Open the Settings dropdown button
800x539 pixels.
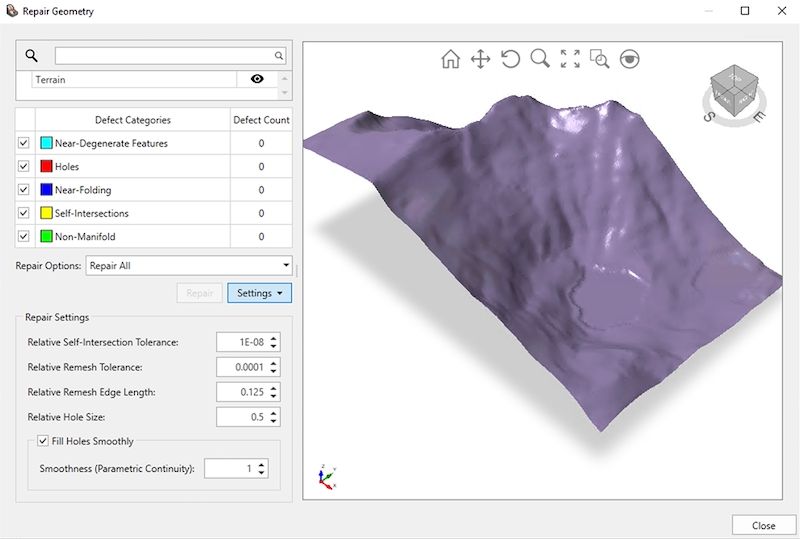(259, 293)
